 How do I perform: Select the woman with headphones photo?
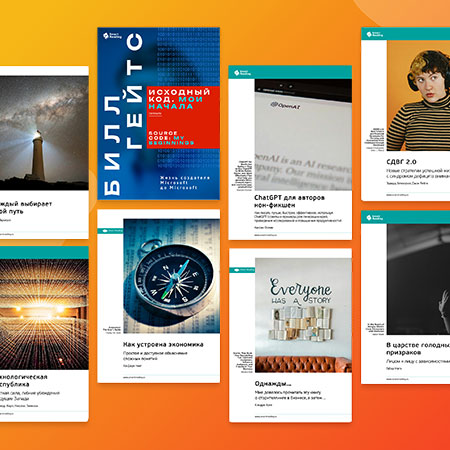click(x=418, y=96)
